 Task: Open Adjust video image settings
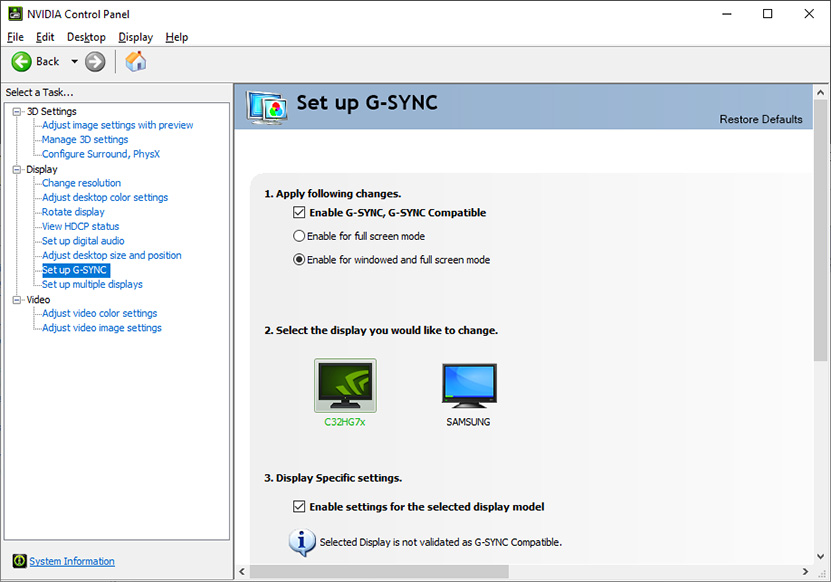pos(102,328)
